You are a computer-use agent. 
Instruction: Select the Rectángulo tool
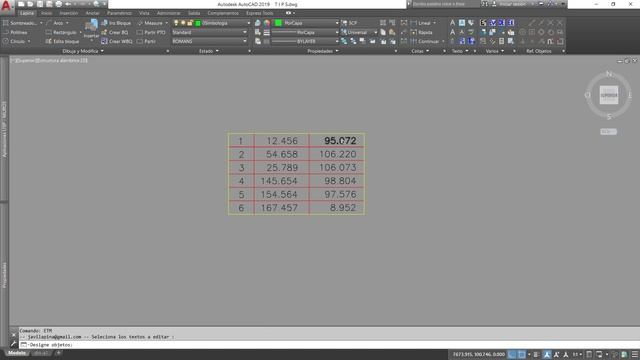coord(63,32)
